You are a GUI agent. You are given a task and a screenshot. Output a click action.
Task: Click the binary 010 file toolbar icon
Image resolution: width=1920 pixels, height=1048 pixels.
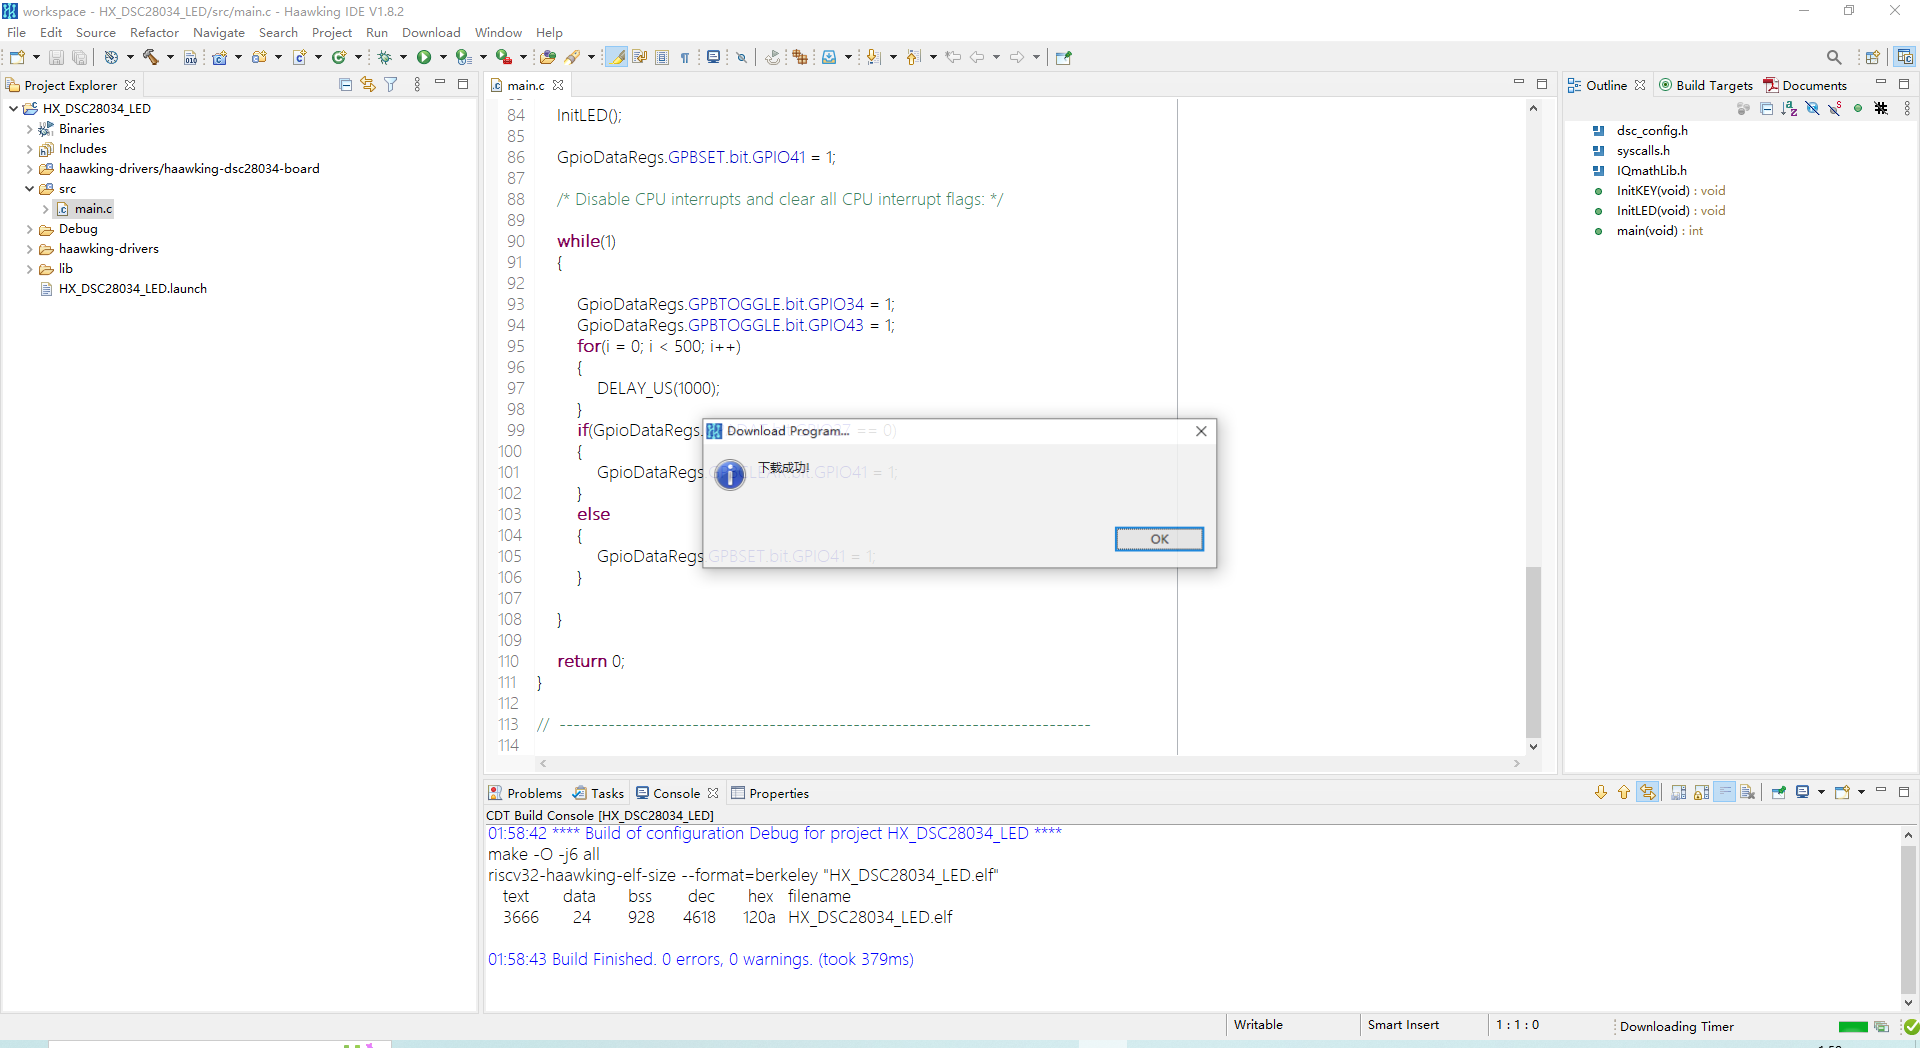click(x=190, y=58)
